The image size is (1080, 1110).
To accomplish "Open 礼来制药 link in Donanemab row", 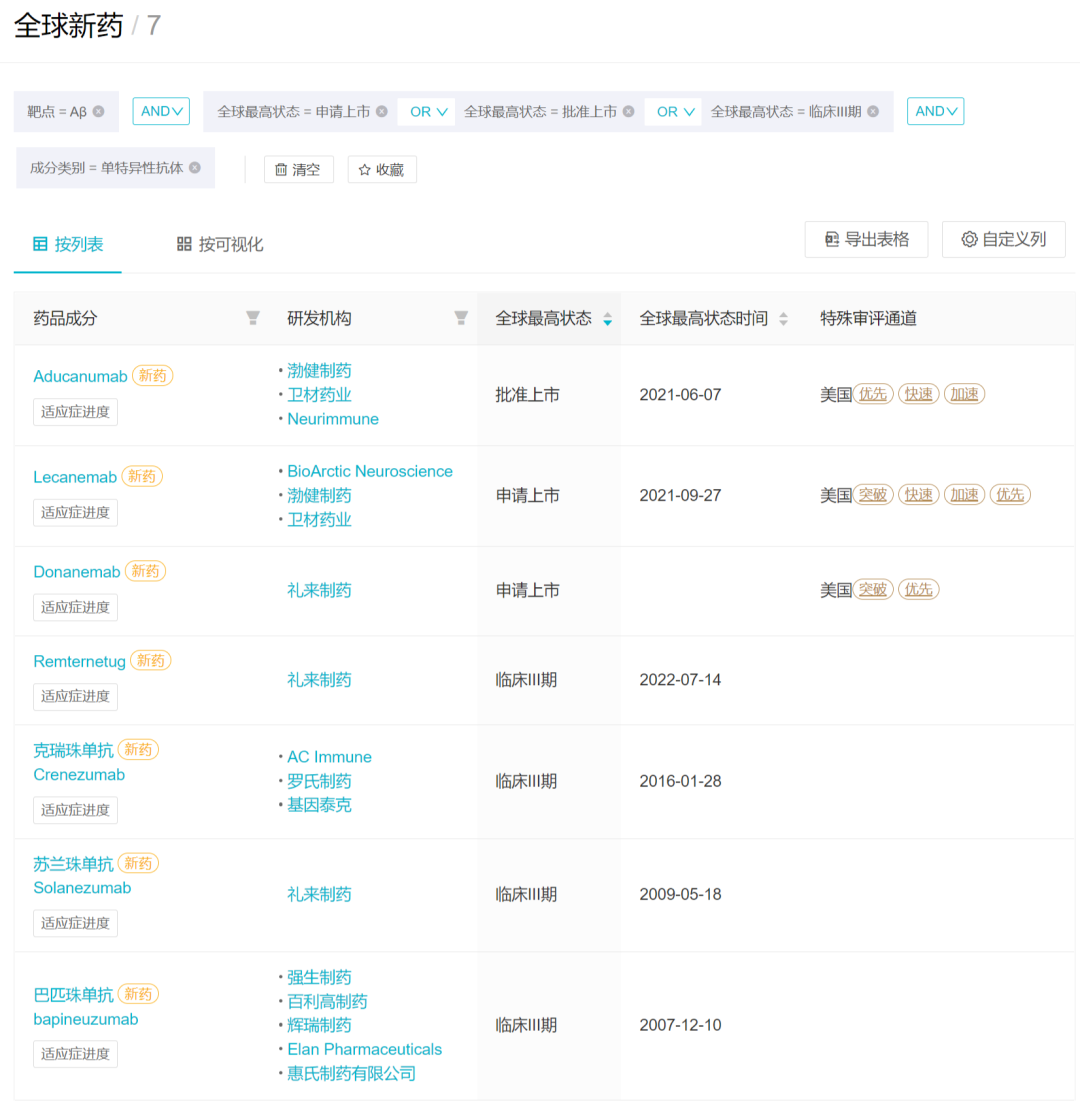I will [x=319, y=590].
